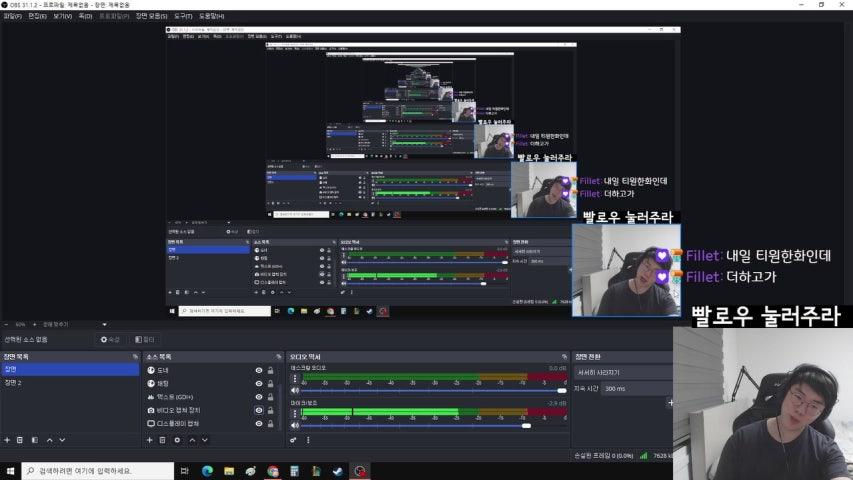Screen dimensions: 853x480
Task: Hide the 디스플레이 캡쳐 source
Action: pyautogui.click(x=259, y=423)
